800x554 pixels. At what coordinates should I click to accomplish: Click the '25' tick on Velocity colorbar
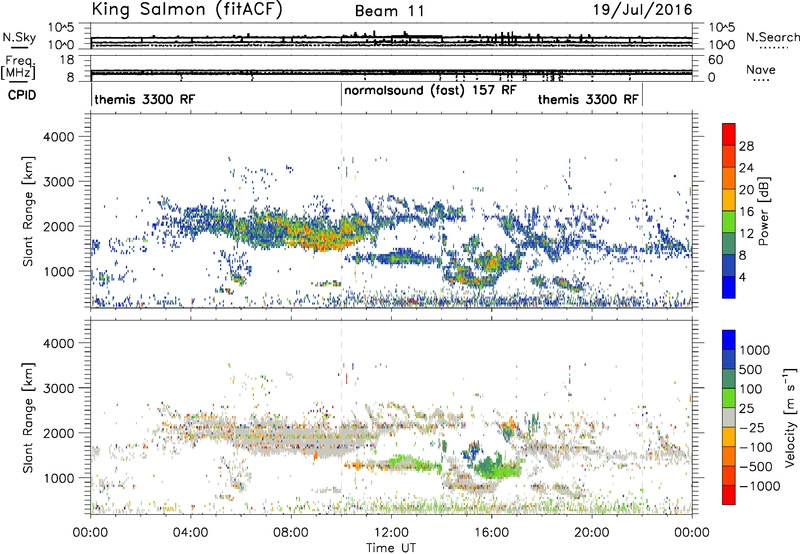point(748,409)
